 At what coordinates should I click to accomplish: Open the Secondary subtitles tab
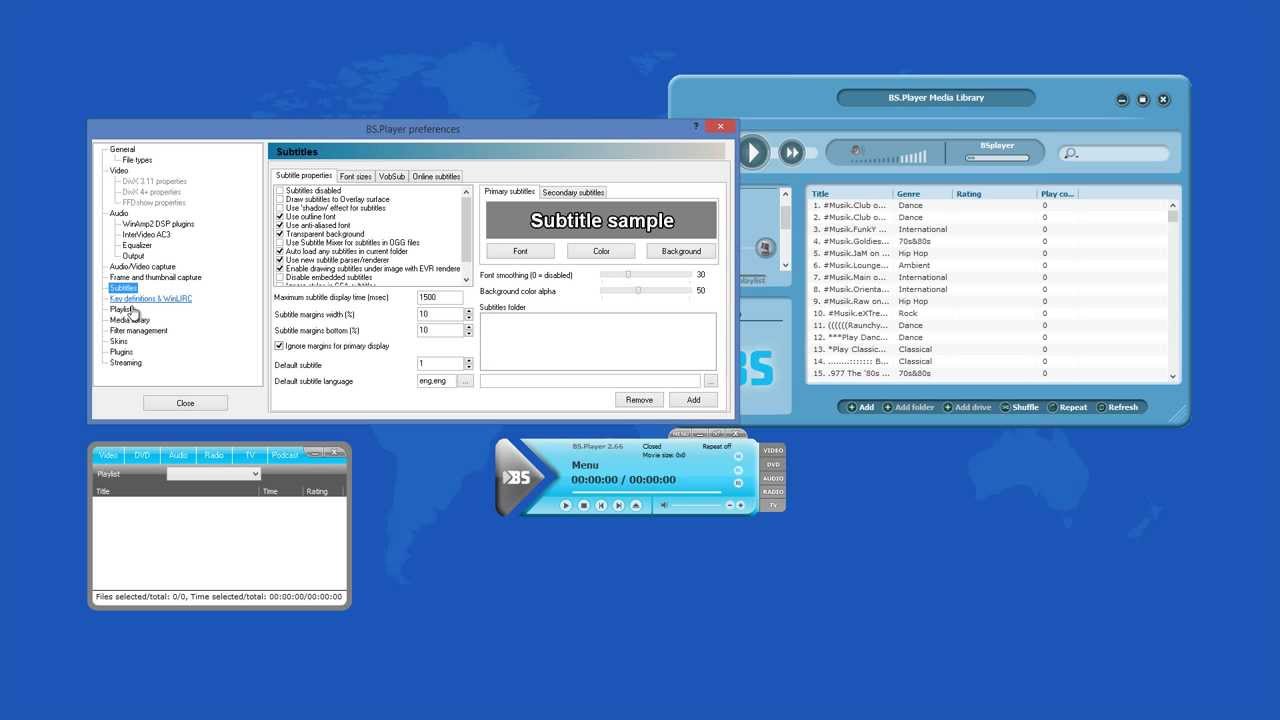[573, 192]
